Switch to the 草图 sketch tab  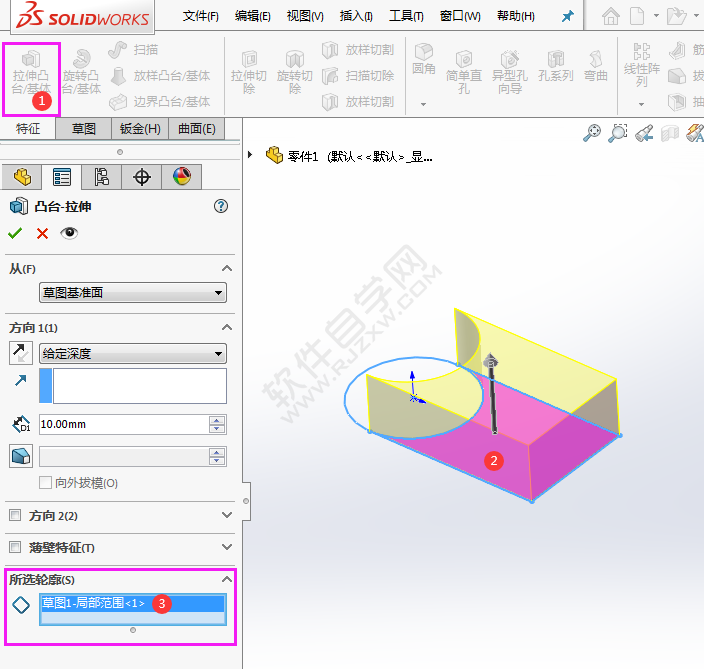[84, 129]
